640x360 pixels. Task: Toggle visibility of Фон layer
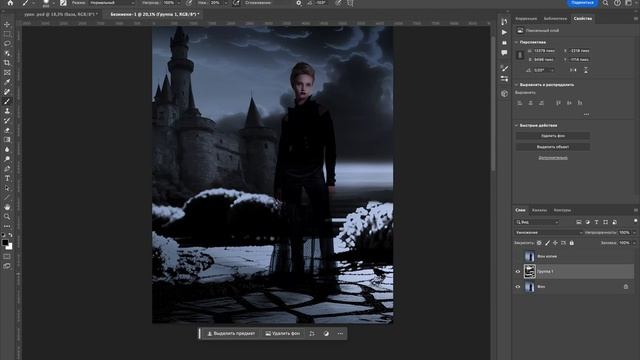518,287
